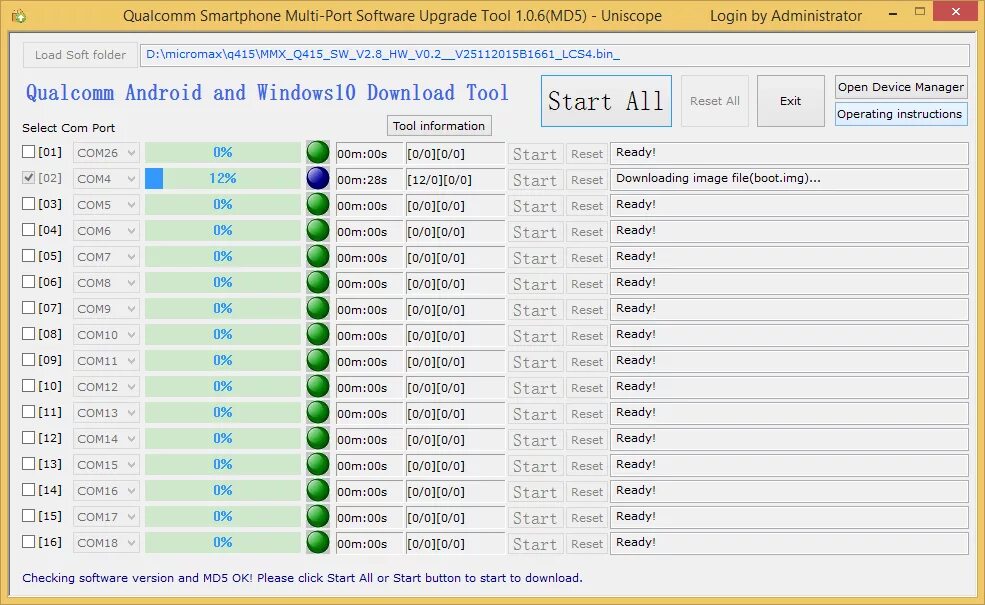Click the green status light for port 12
Image resolution: width=985 pixels, height=605 pixels.
click(318, 439)
